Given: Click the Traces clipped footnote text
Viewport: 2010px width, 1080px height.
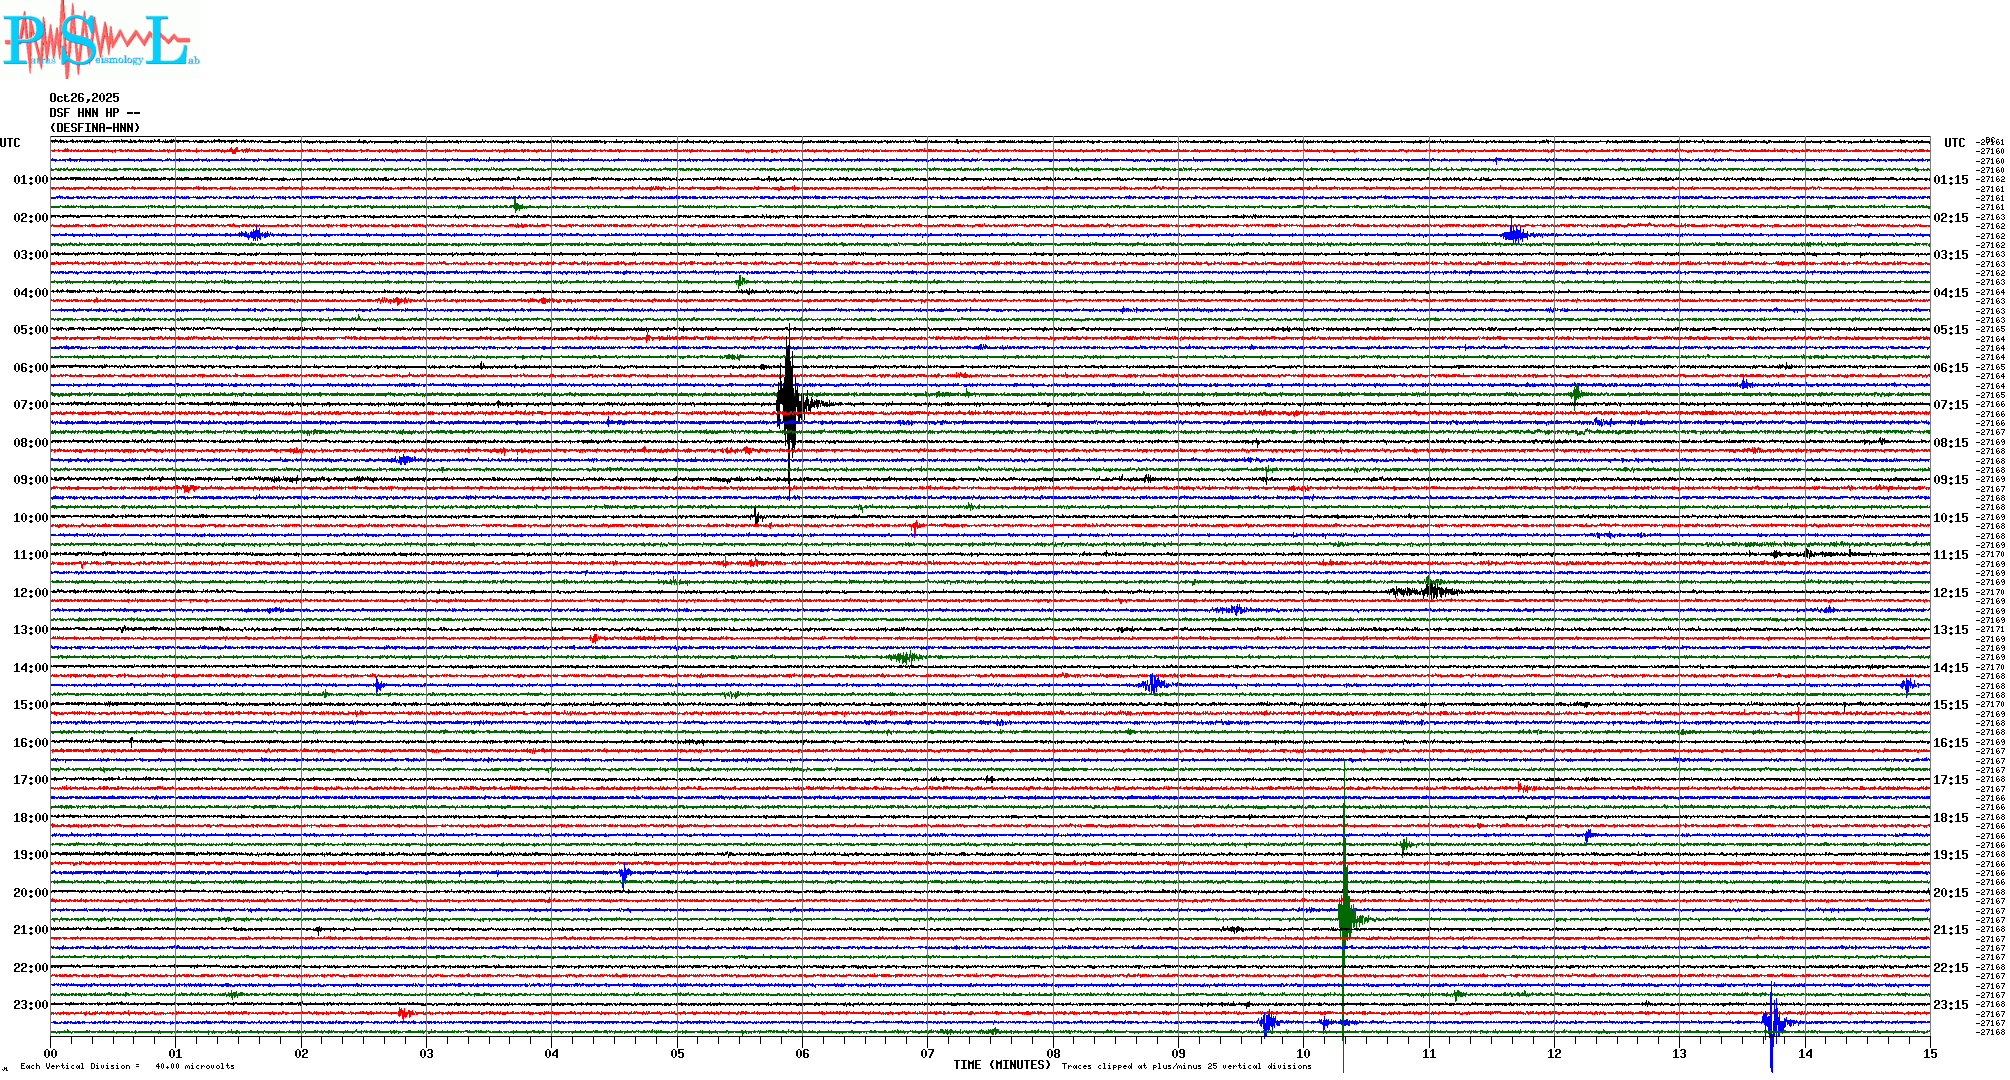Looking at the screenshot, I should (x=1186, y=1066).
